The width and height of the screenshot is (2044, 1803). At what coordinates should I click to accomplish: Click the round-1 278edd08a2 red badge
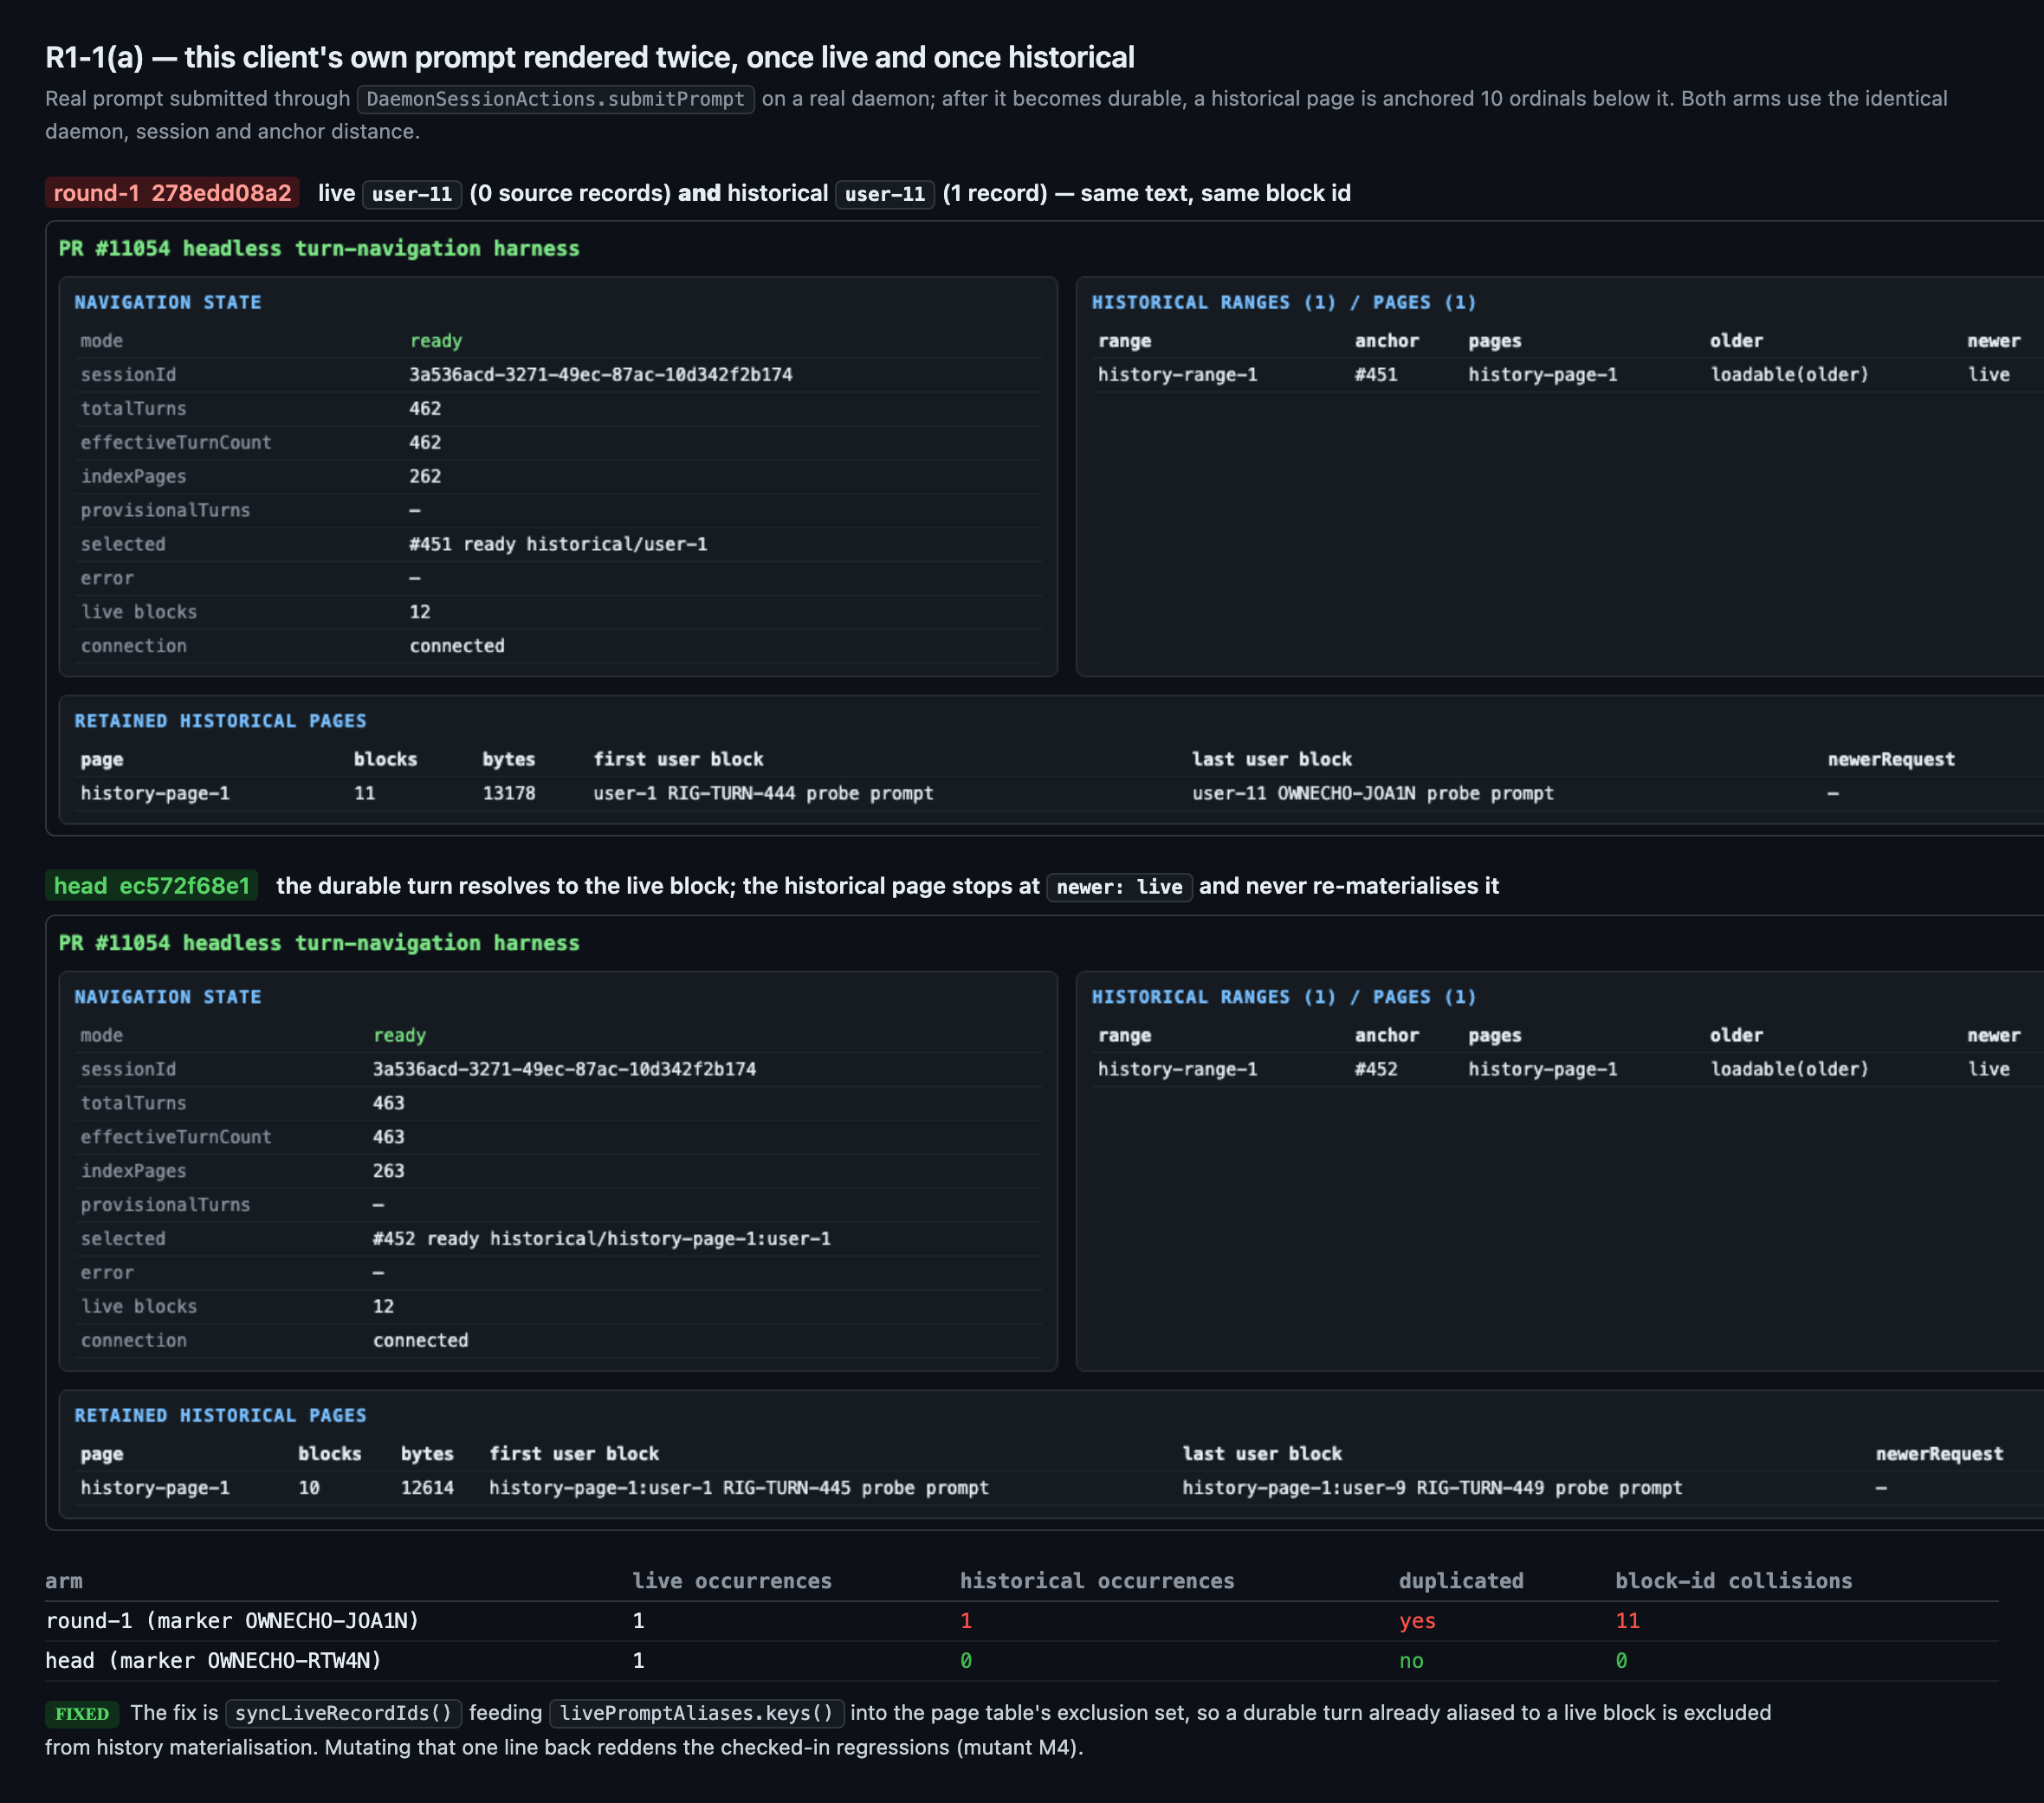coord(172,193)
